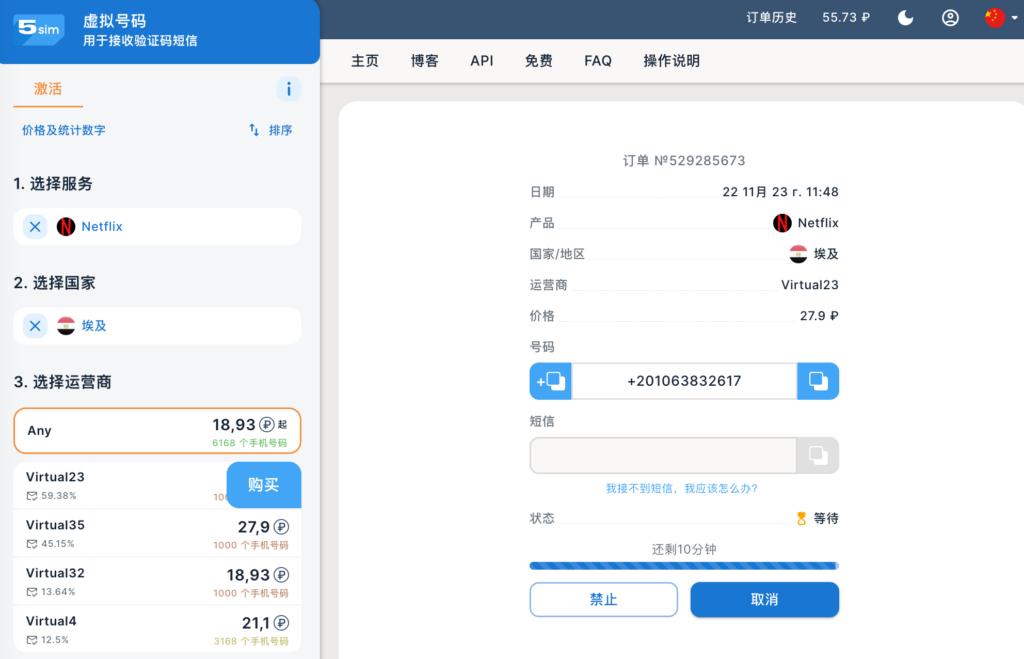The width and height of the screenshot is (1024, 659).
Task: Click the hourglass waiting status icon
Action: 801,519
